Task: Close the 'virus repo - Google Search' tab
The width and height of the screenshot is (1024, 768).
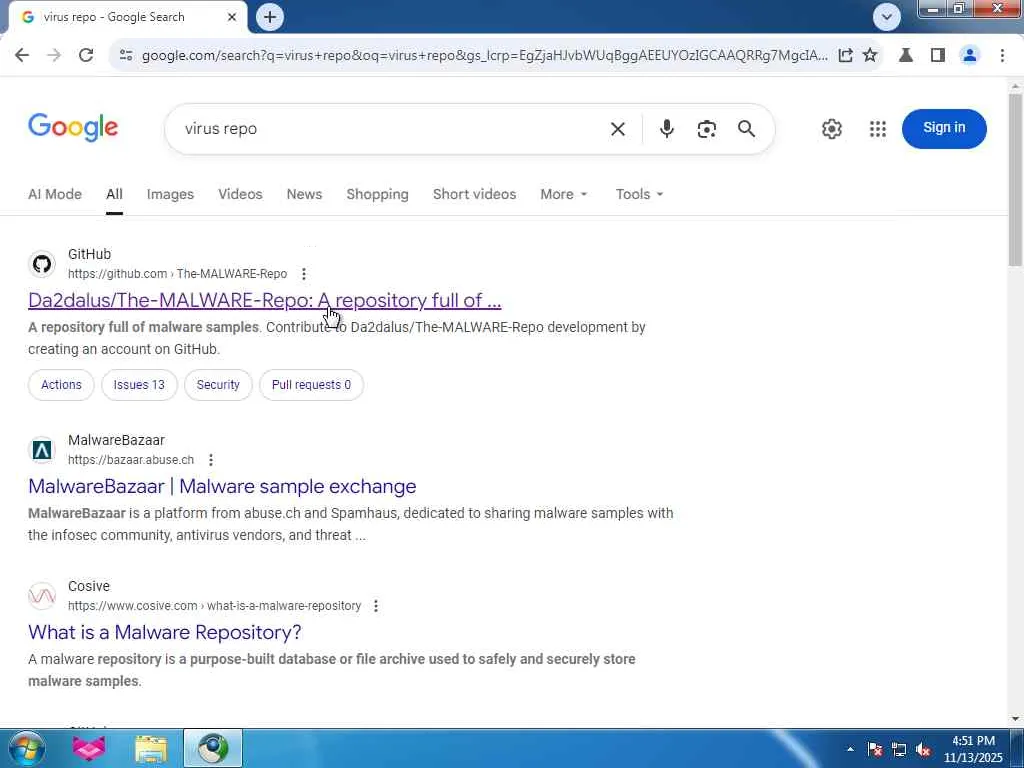Action: [232, 17]
